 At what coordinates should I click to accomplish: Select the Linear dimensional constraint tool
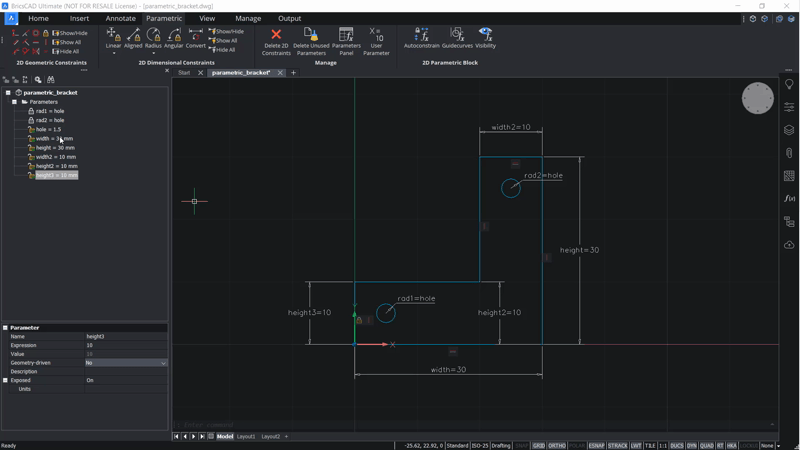pyautogui.click(x=113, y=38)
